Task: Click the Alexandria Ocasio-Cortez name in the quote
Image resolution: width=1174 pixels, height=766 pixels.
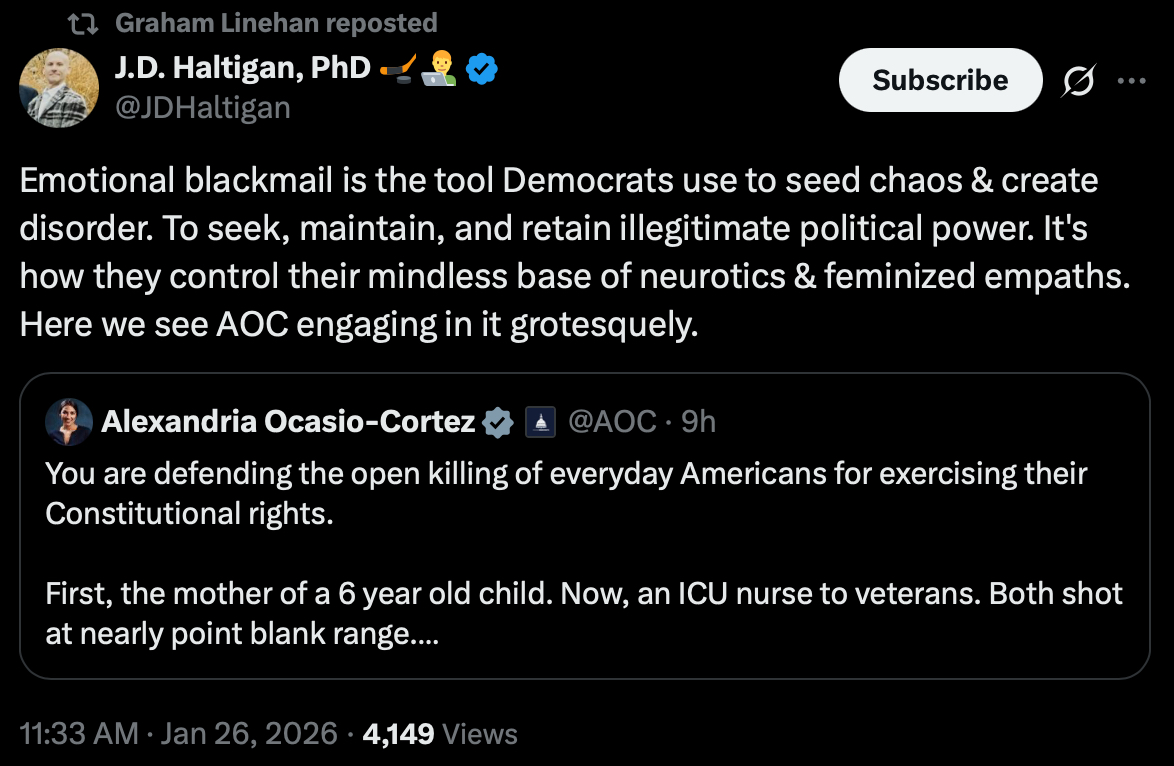Action: point(288,423)
